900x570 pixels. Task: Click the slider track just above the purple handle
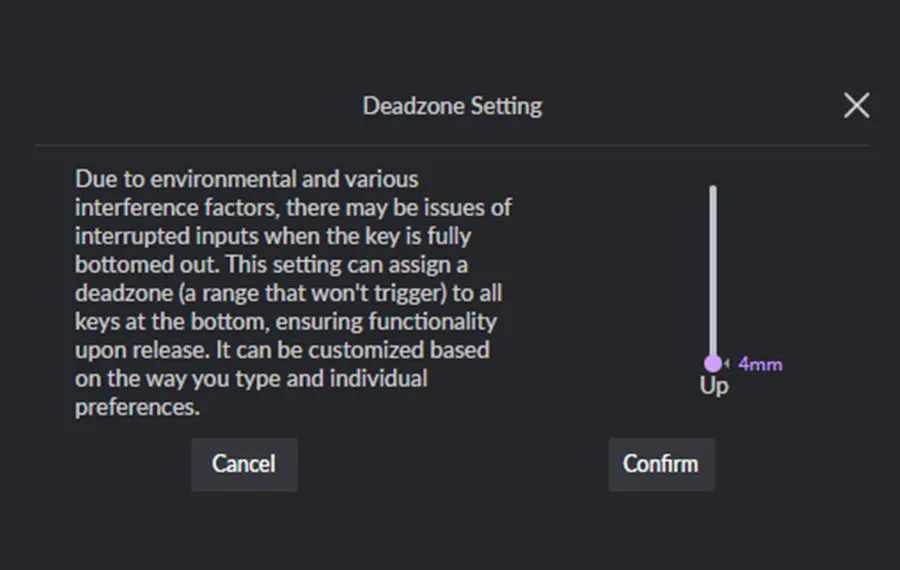click(713, 340)
